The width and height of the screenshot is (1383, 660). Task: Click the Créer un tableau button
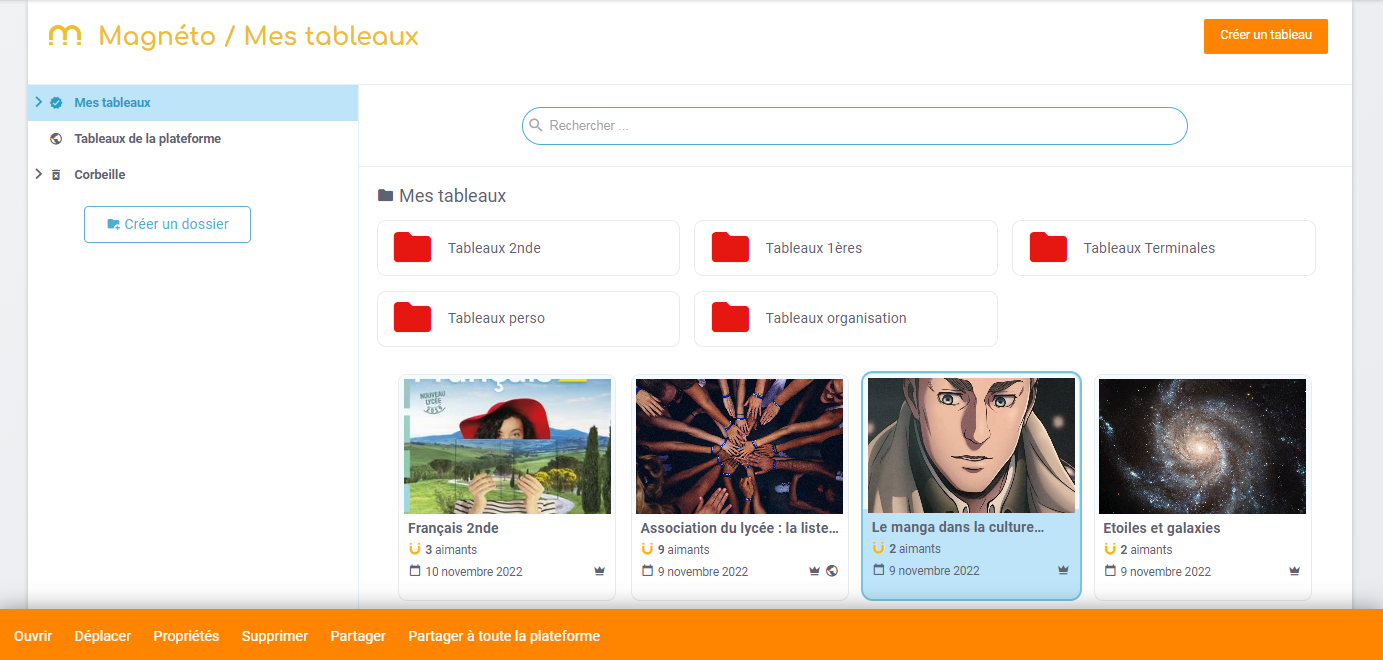coord(1266,36)
